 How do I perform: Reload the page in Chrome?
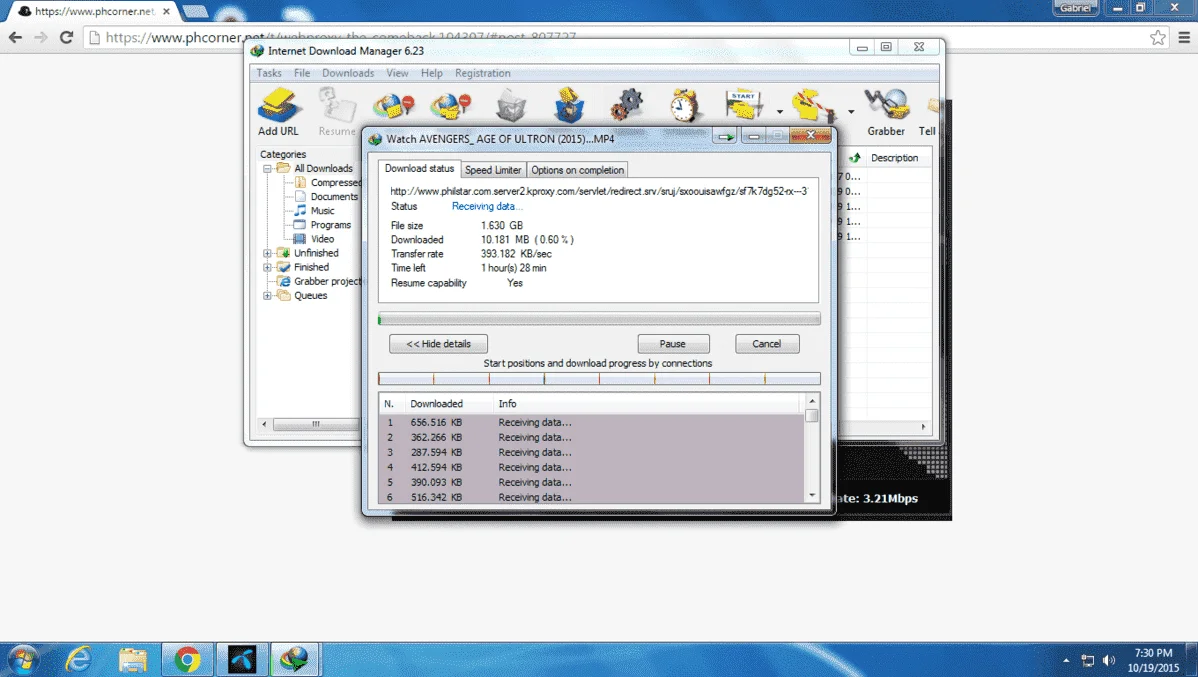click(x=66, y=37)
